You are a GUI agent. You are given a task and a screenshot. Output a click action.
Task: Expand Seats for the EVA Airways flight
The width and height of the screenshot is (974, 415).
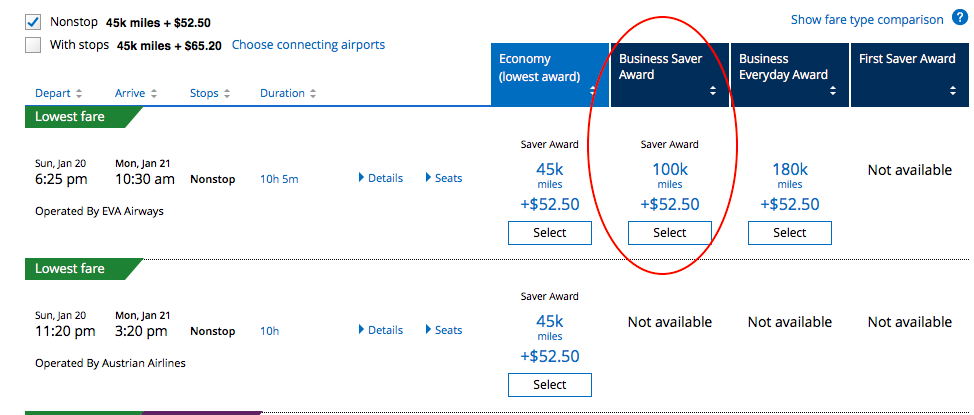[x=444, y=178]
